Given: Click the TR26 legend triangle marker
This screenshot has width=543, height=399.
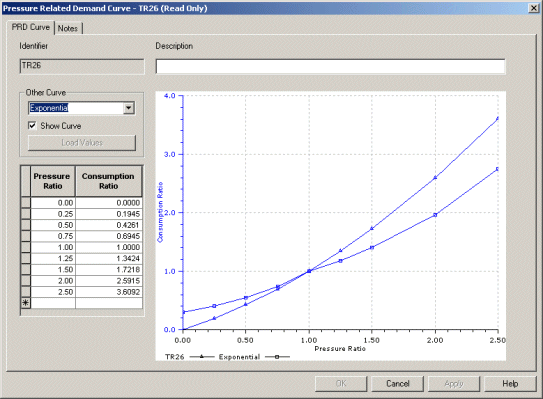Looking at the screenshot, I should 202,356.
